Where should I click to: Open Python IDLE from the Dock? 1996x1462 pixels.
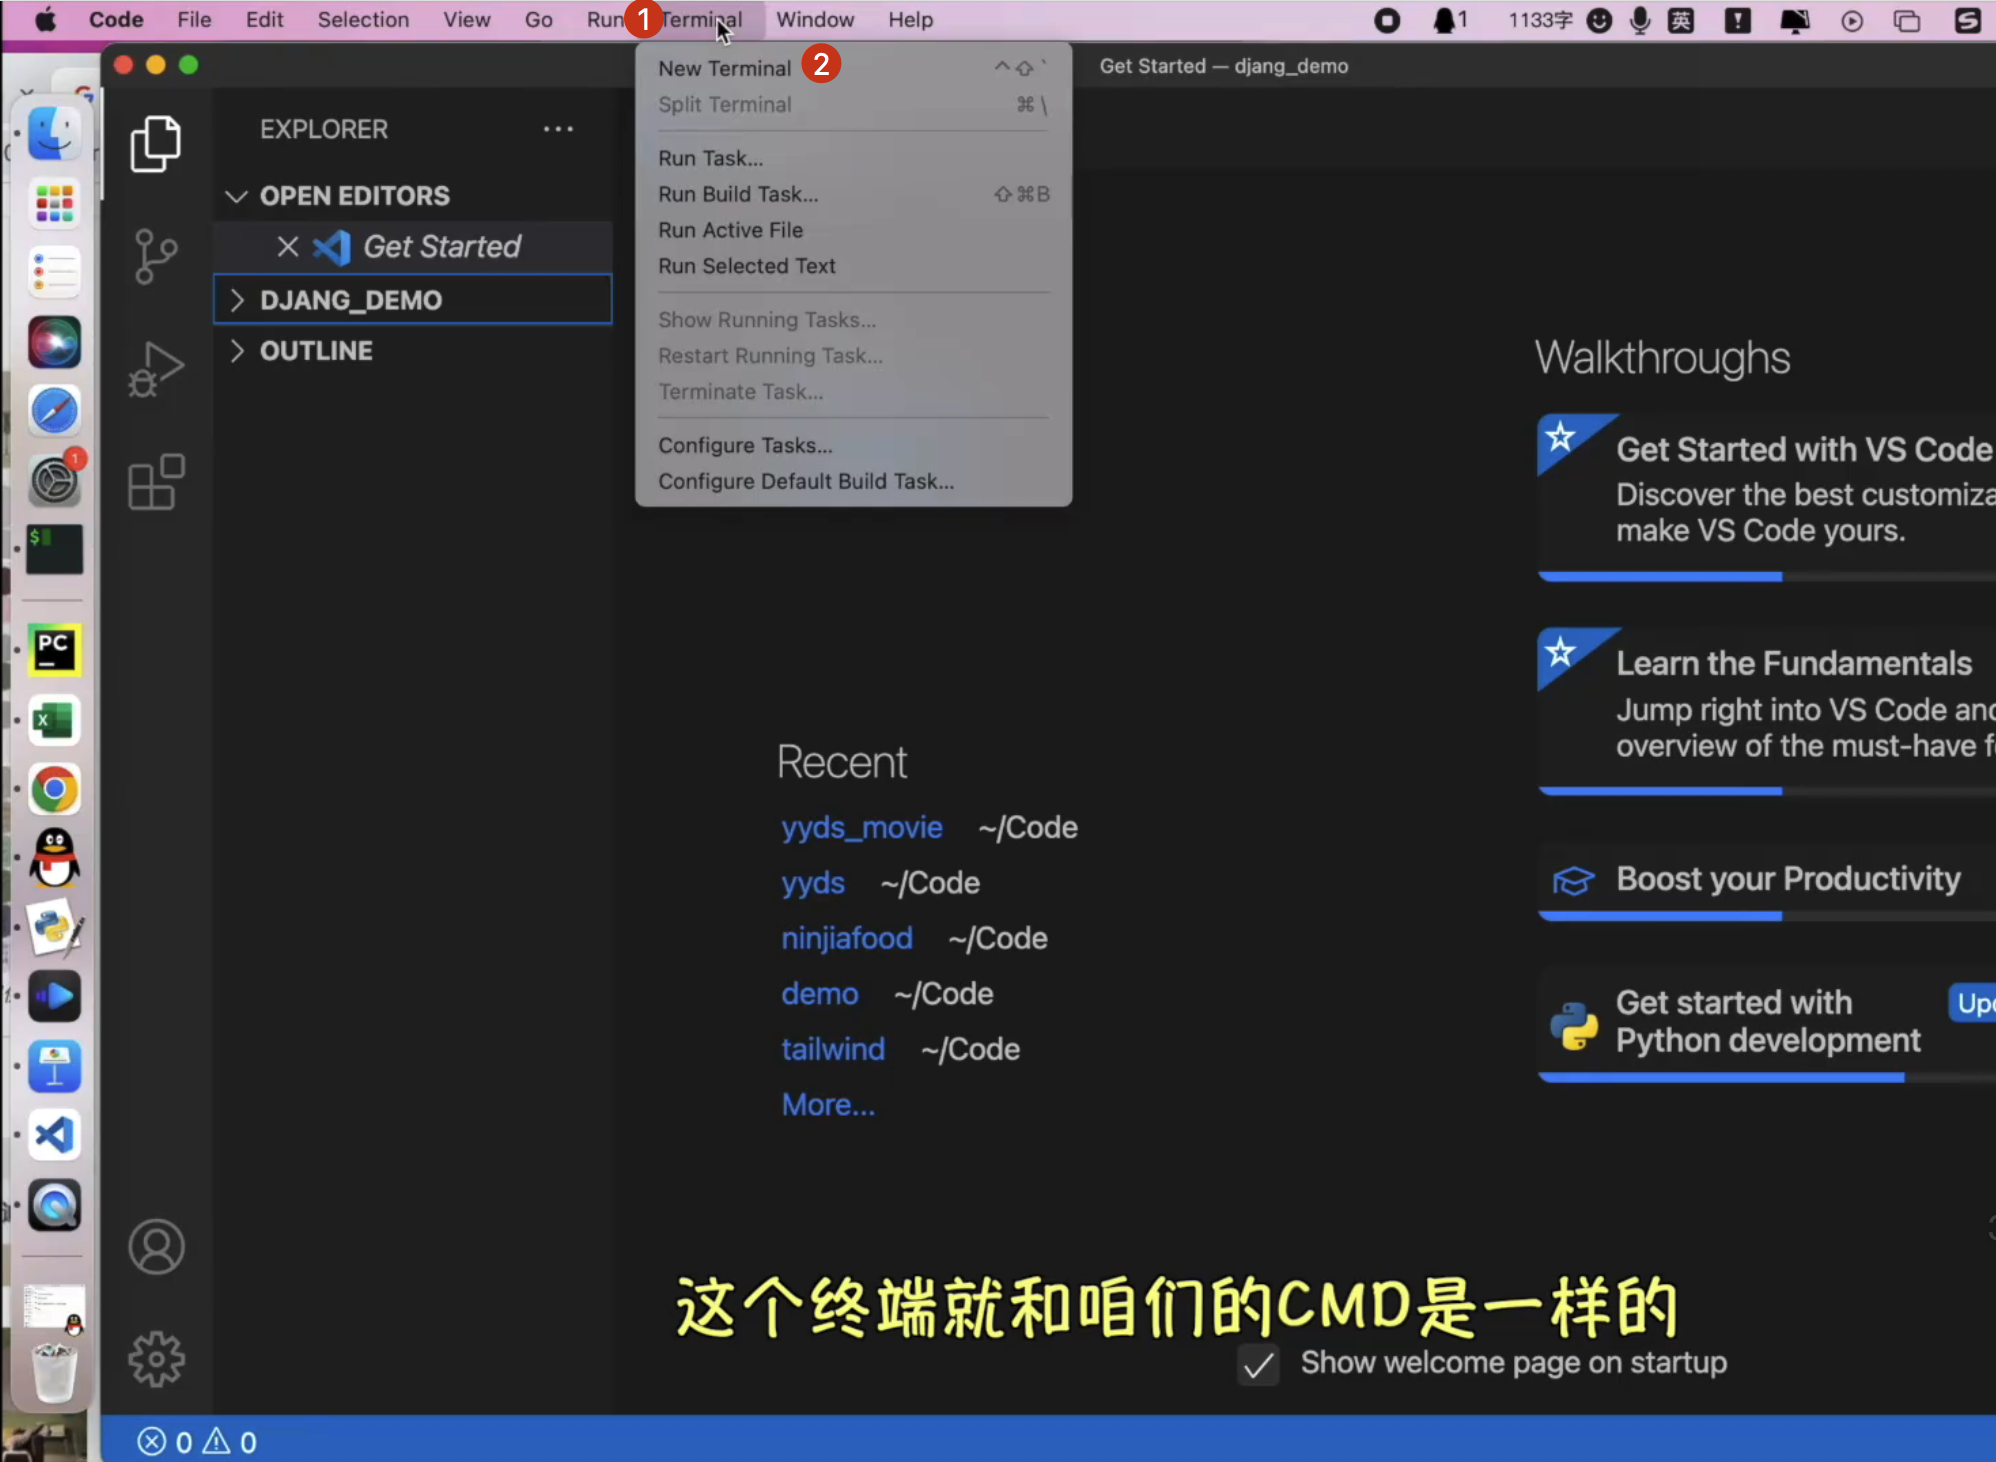tap(54, 927)
